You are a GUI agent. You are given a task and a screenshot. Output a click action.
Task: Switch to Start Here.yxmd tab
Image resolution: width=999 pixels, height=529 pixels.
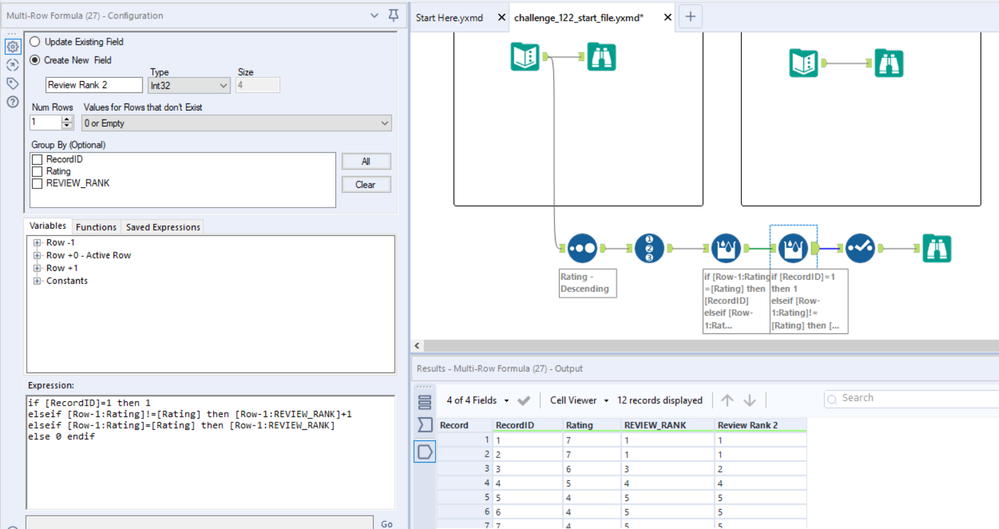click(x=449, y=17)
